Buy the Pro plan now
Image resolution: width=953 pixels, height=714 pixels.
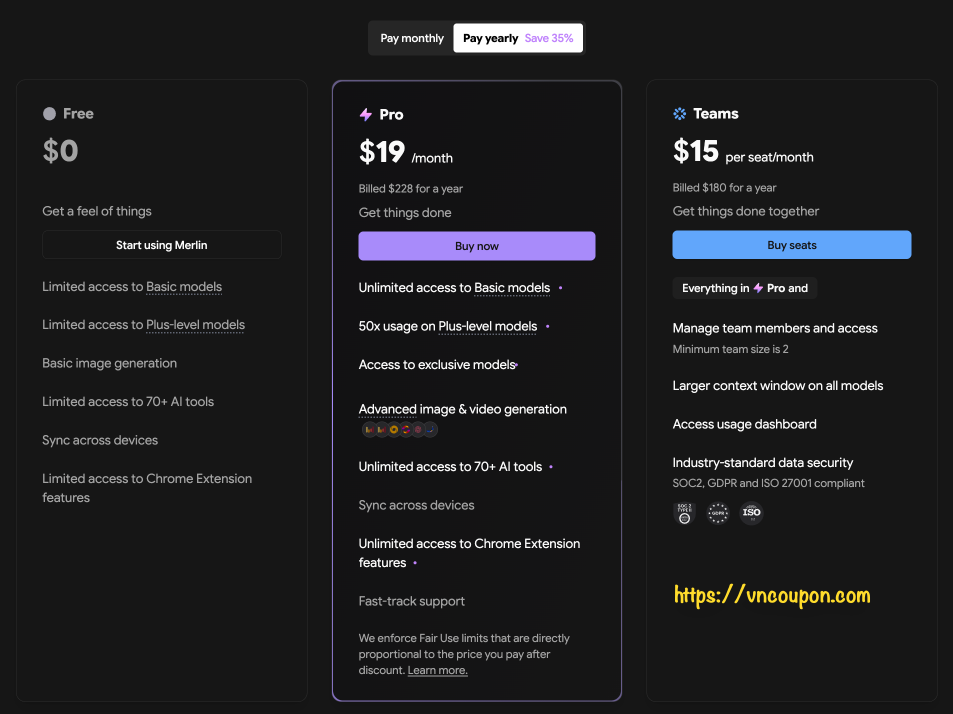coord(476,246)
